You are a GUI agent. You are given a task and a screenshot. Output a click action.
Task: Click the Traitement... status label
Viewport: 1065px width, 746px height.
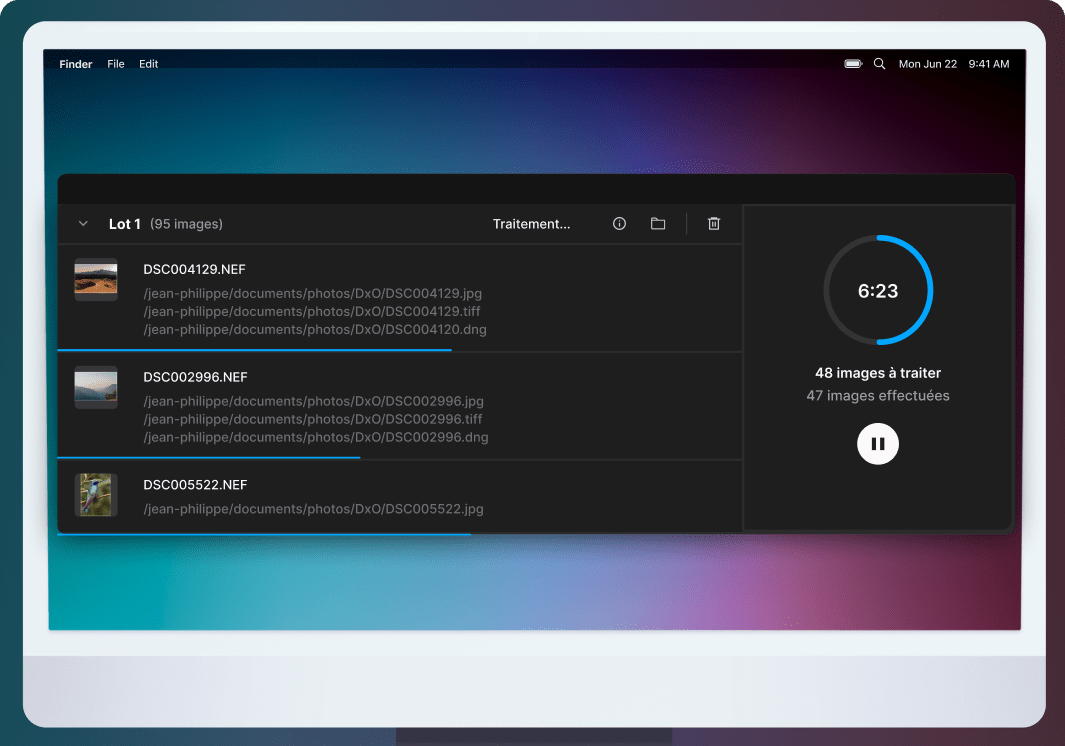[x=531, y=224]
